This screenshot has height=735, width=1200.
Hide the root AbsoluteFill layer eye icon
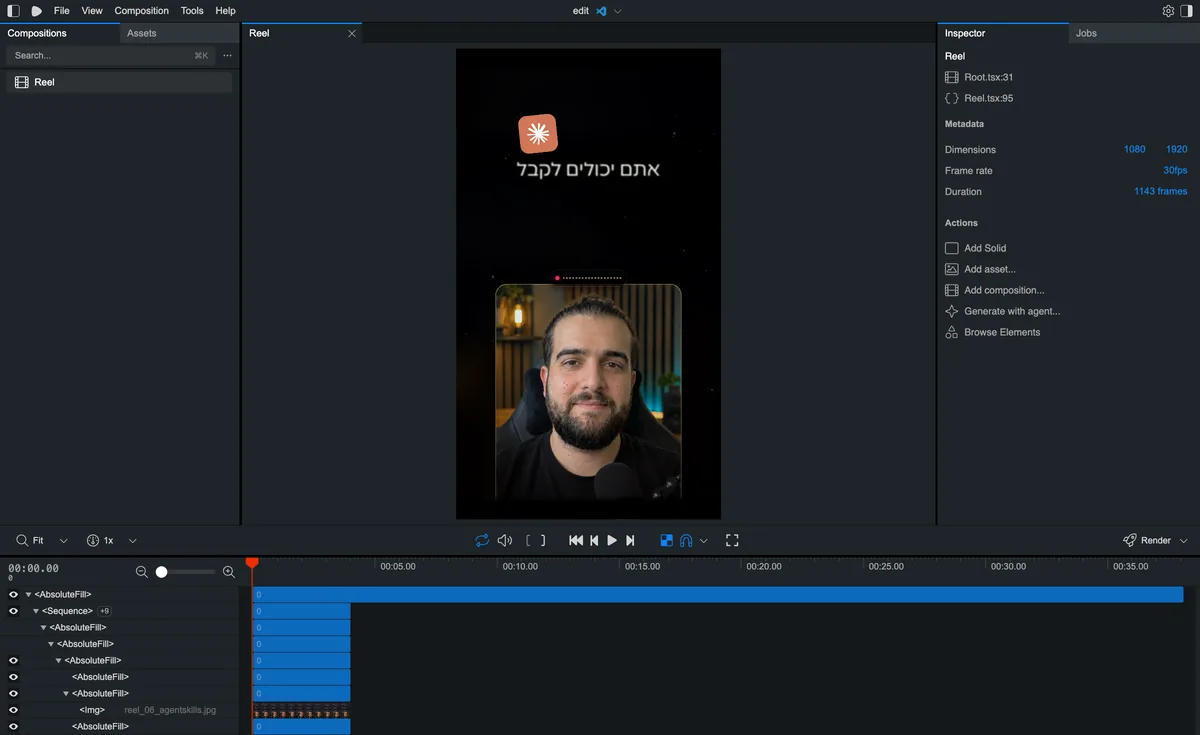14,594
